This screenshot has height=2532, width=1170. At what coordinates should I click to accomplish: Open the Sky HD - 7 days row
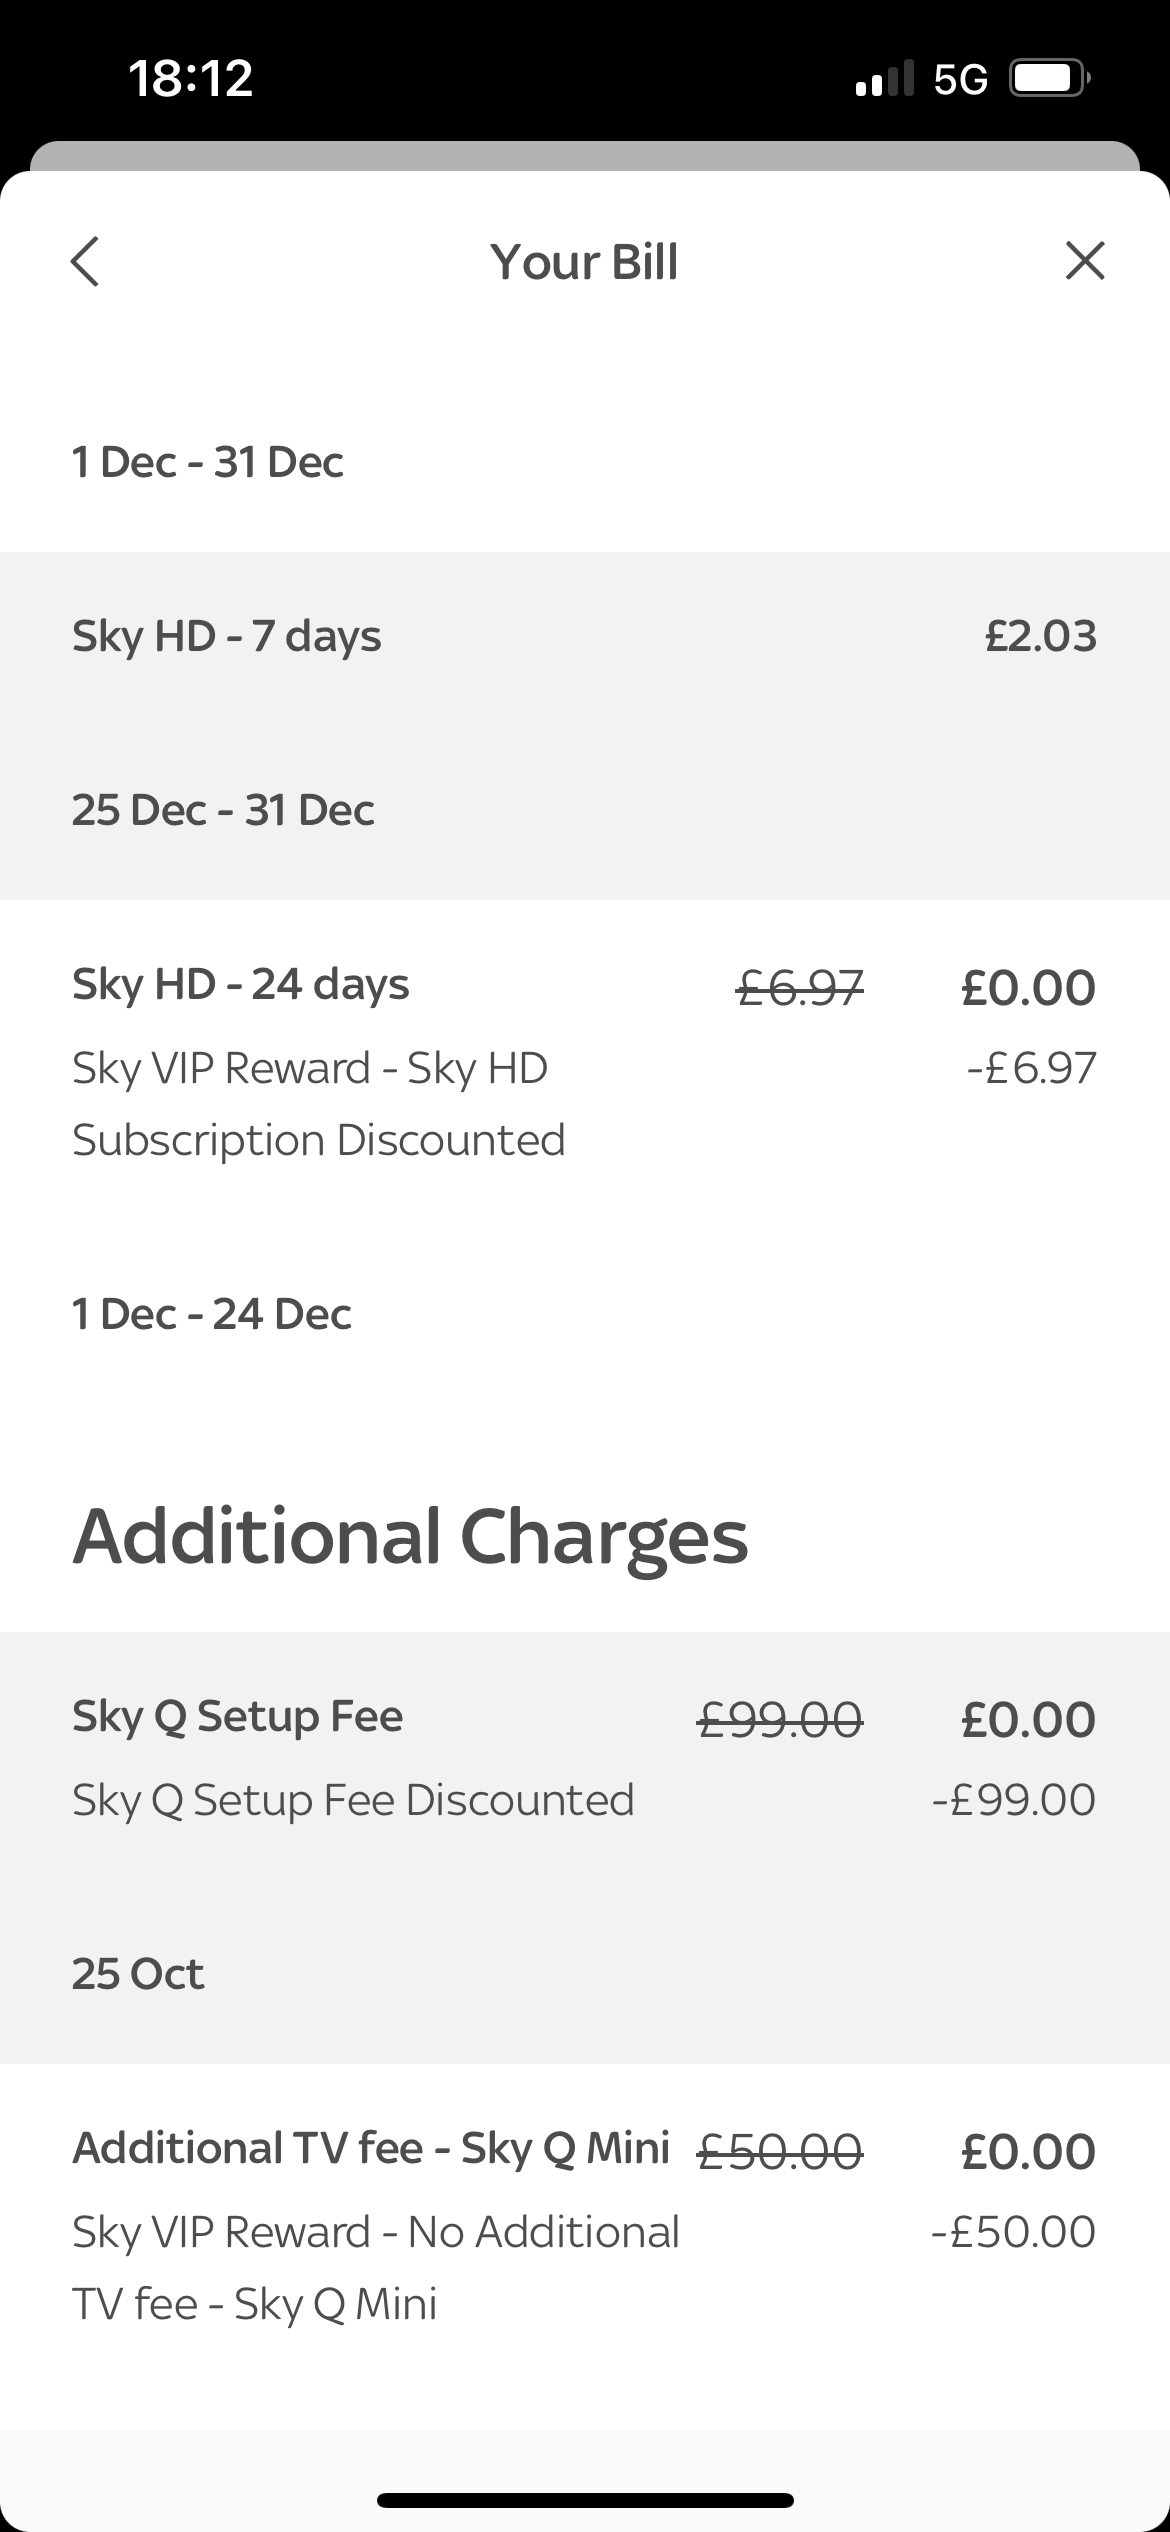(x=585, y=726)
